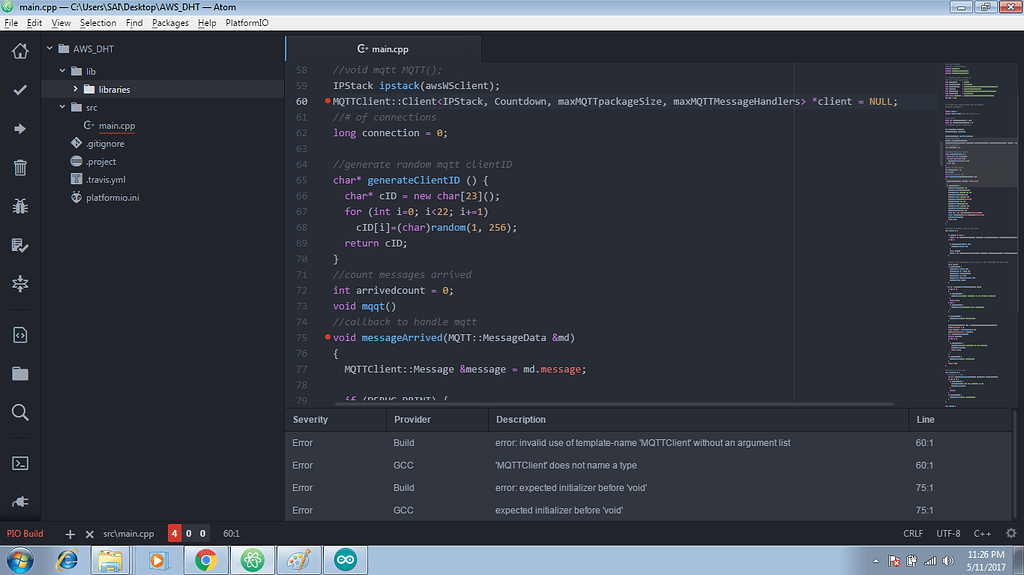Click PIO Build in status bar

25,533
